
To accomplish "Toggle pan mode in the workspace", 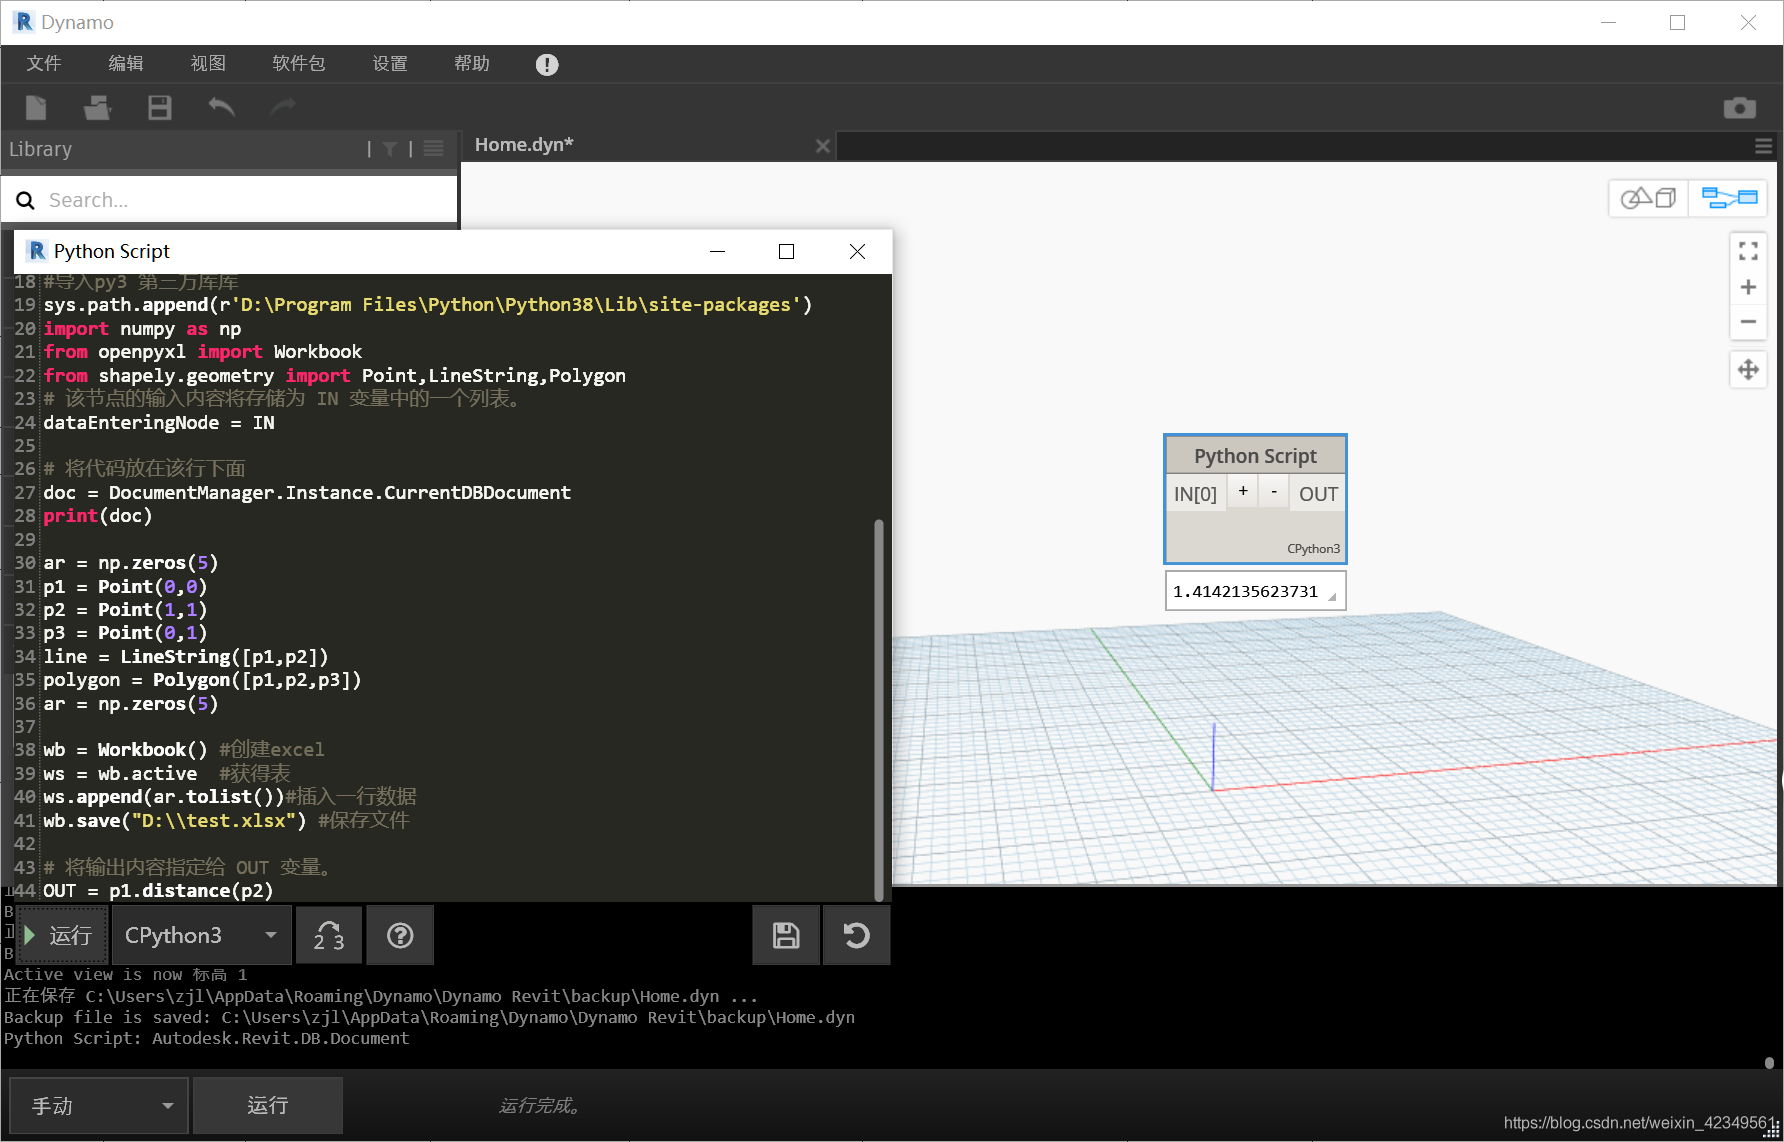I will click(x=1748, y=370).
